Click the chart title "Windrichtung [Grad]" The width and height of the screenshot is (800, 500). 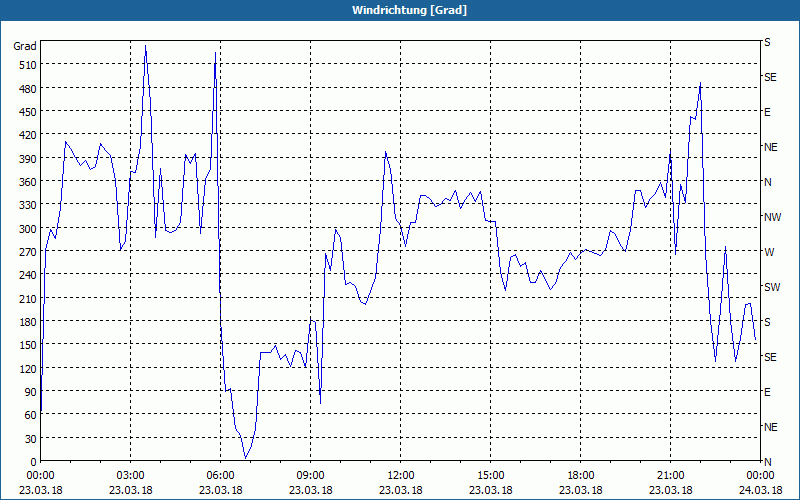409,10
